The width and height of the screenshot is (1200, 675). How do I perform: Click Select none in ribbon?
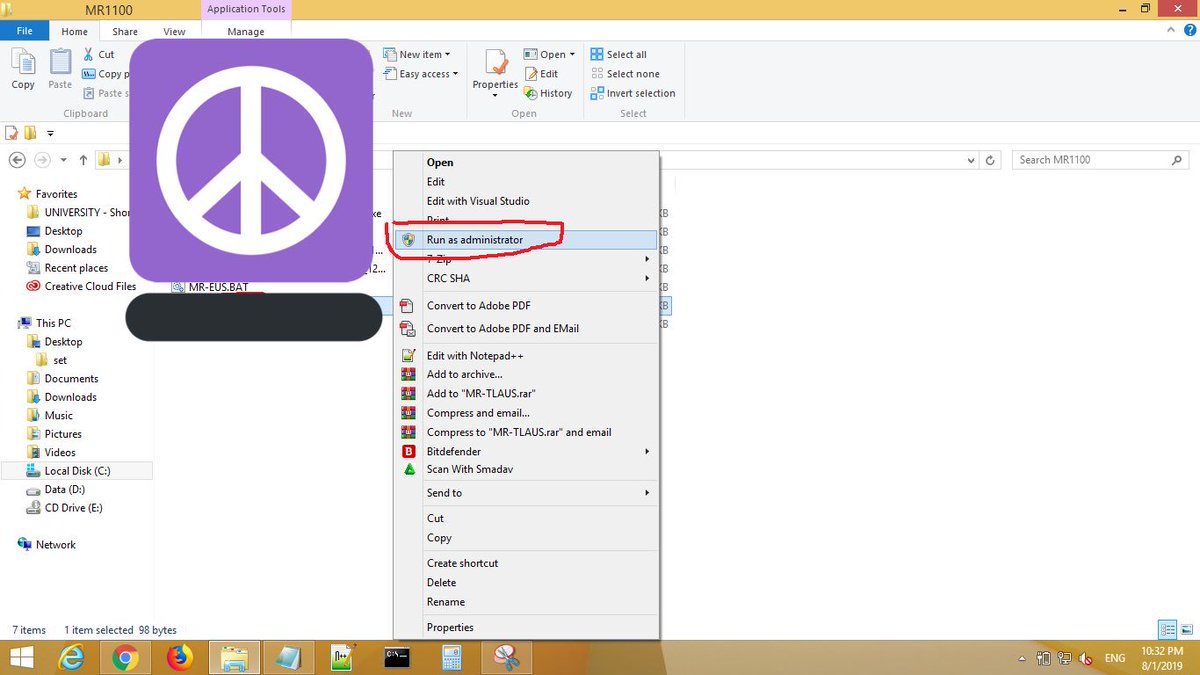(625, 74)
